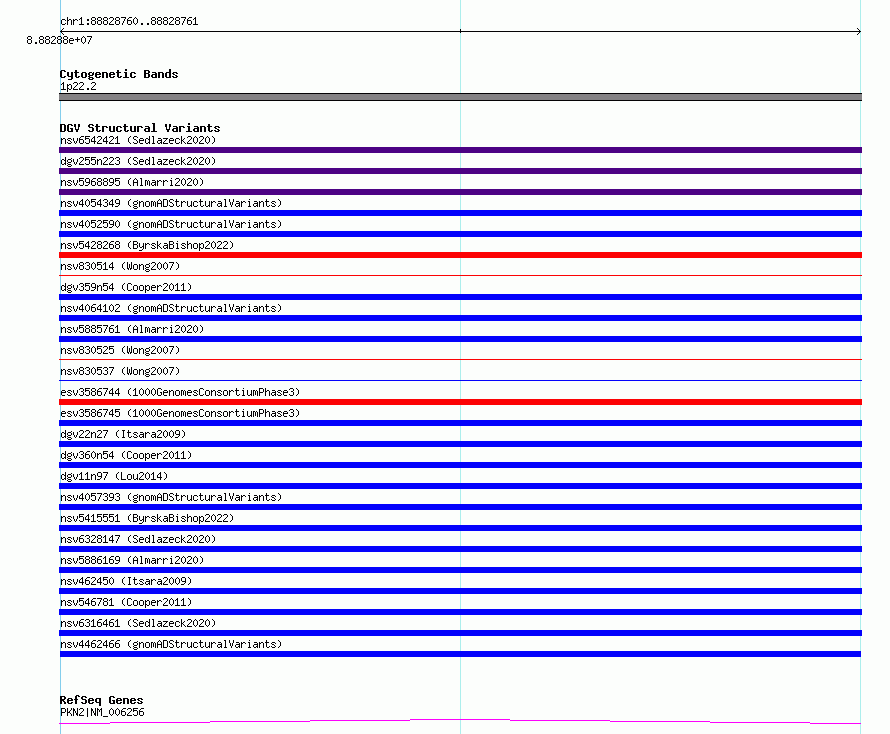Click the thin blue line under nsv830537

pyautogui.click(x=460, y=380)
